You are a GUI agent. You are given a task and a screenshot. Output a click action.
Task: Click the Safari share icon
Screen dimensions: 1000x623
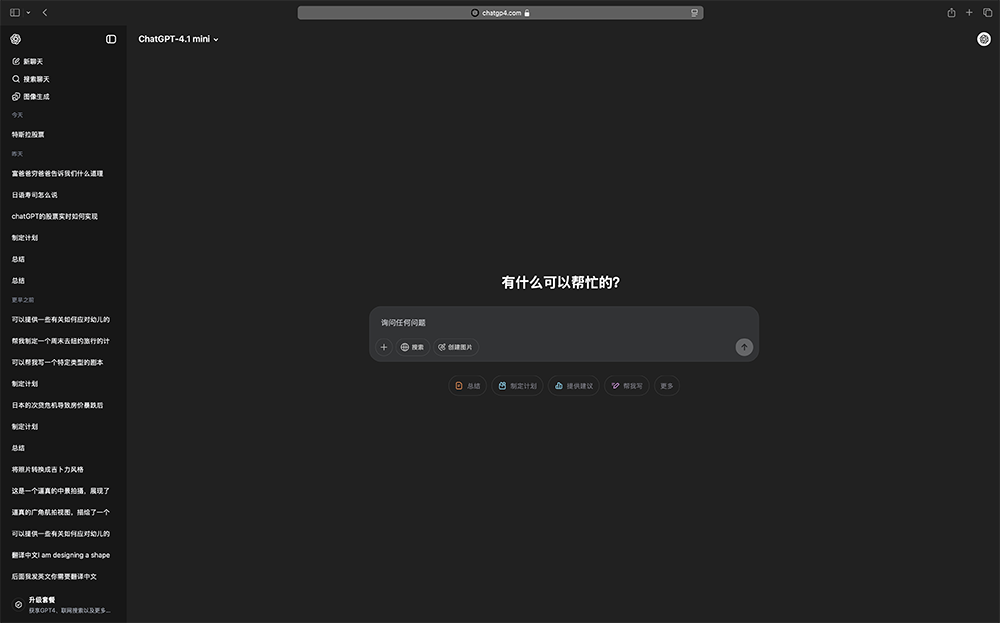point(951,13)
